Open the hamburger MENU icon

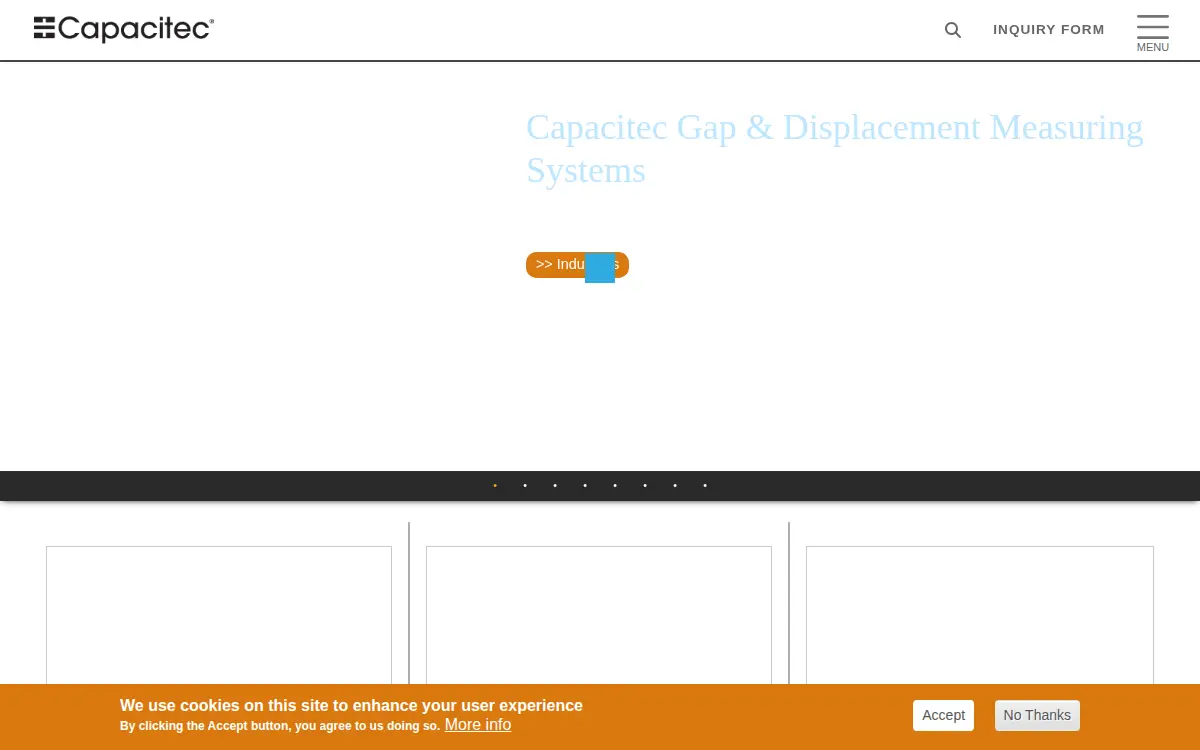click(1153, 33)
